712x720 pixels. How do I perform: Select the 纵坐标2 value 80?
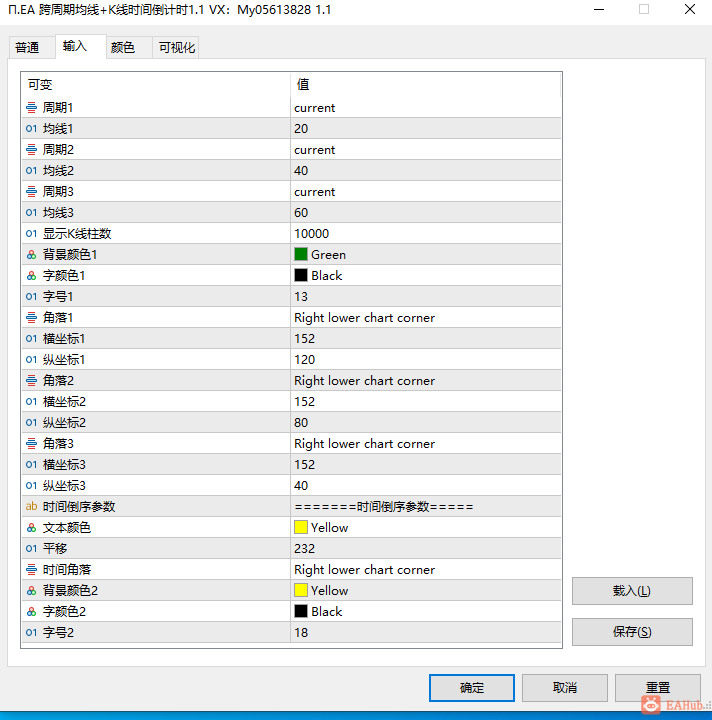click(x=426, y=423)
